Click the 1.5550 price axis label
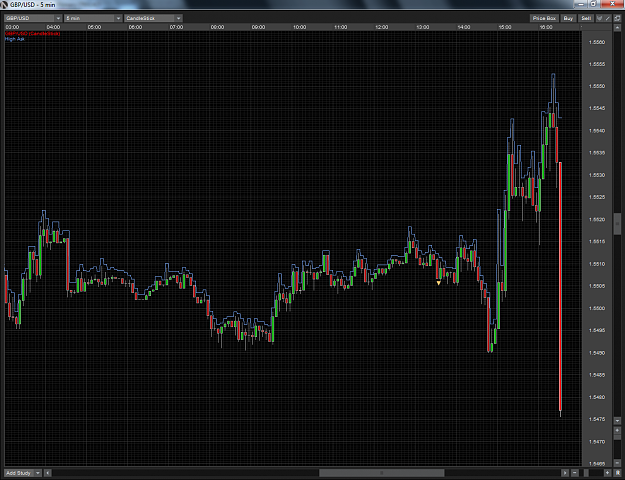The image size is (625, 480). point(597,86)
